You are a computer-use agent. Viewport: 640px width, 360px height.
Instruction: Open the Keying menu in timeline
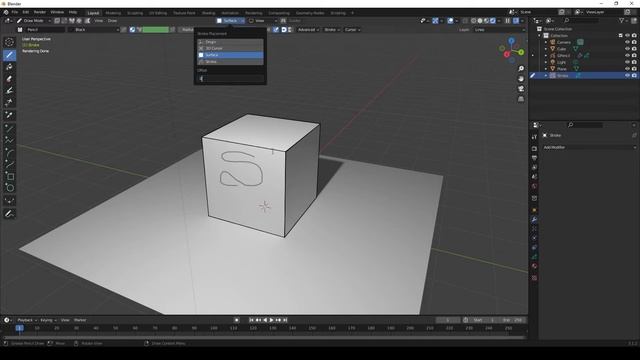[48, 320]
